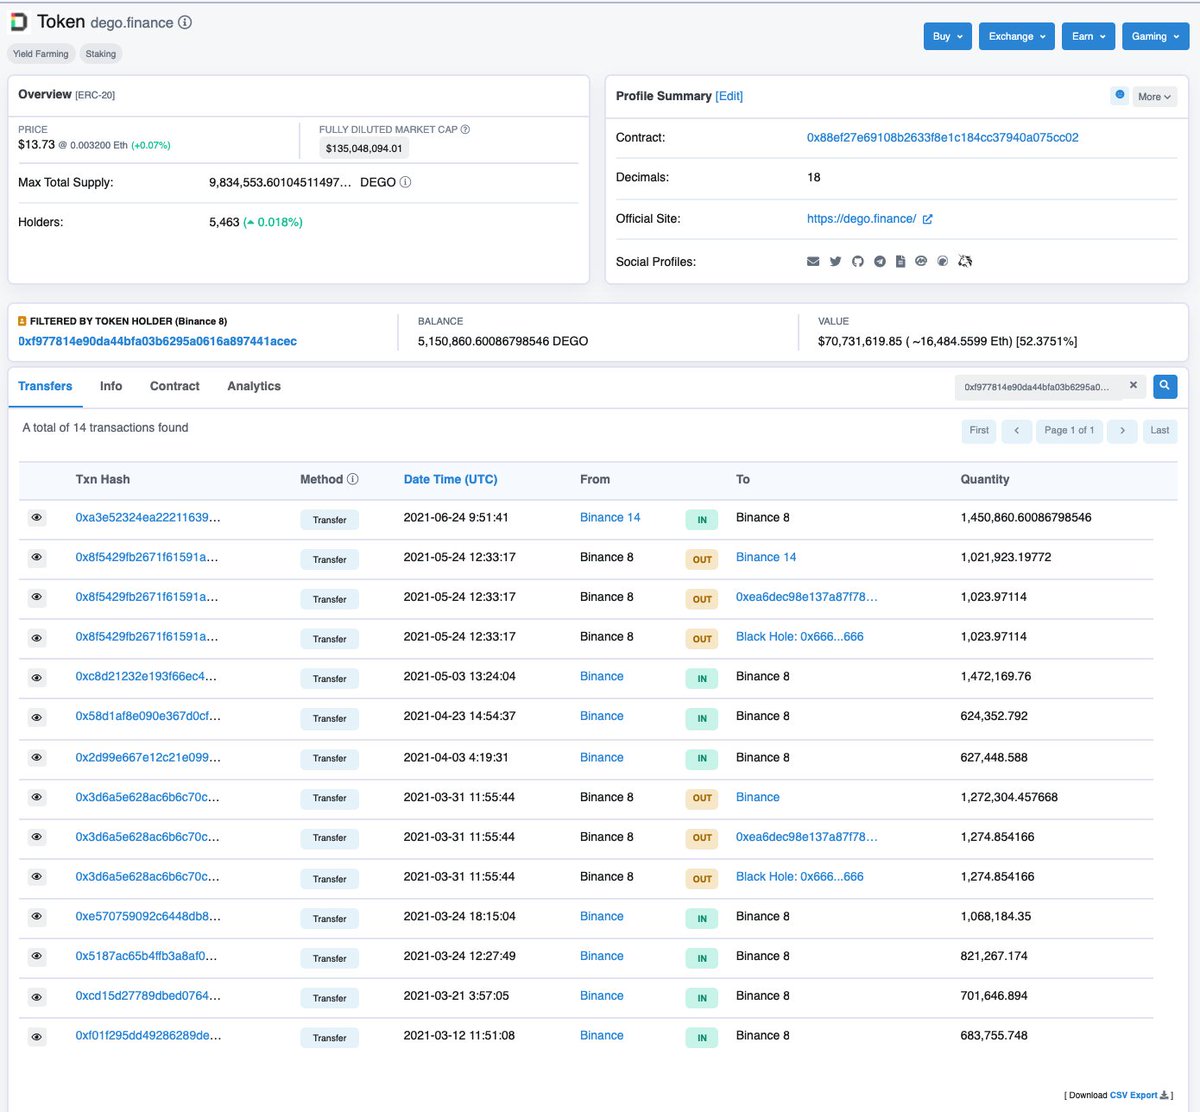Click the email envelope icon

(812, 261)
